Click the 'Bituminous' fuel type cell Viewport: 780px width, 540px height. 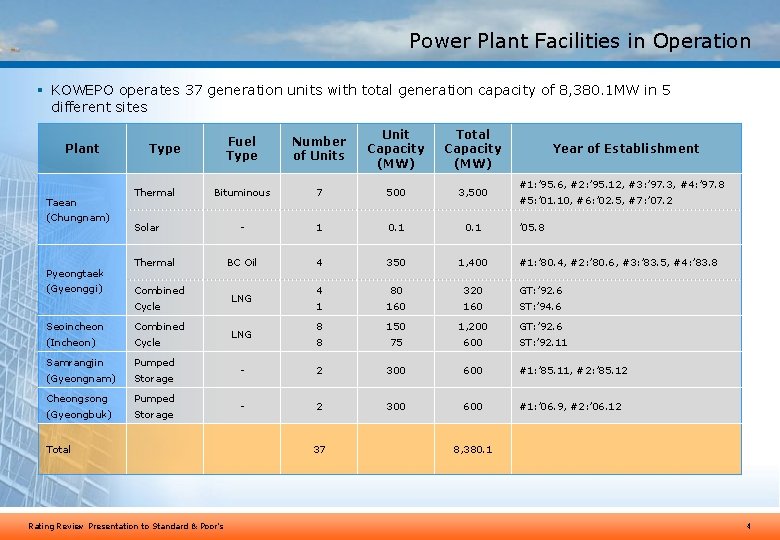coord(242,192)
